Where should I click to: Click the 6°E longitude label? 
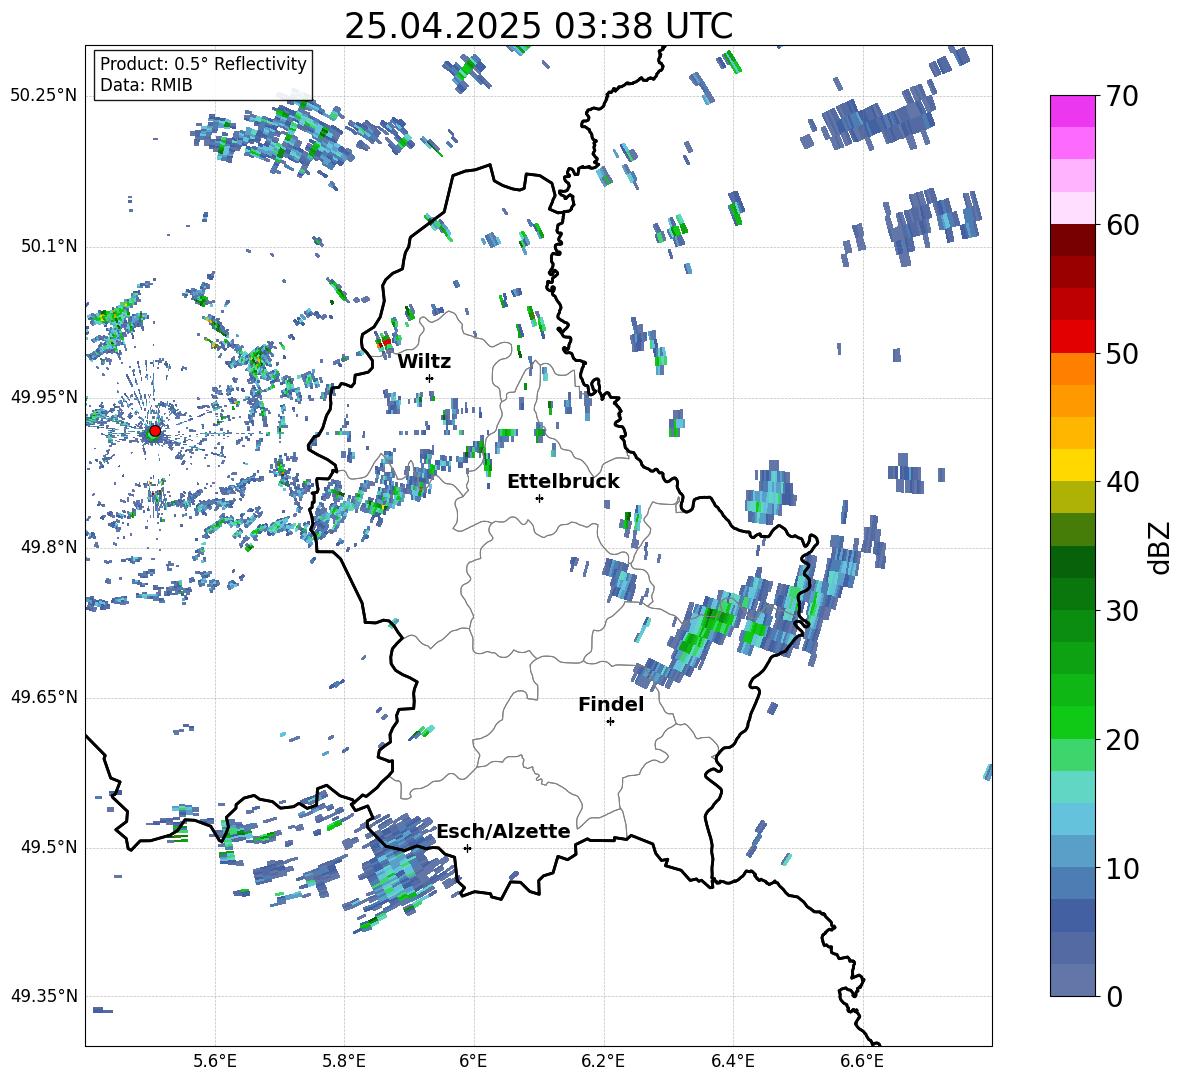coord(473,1061)
